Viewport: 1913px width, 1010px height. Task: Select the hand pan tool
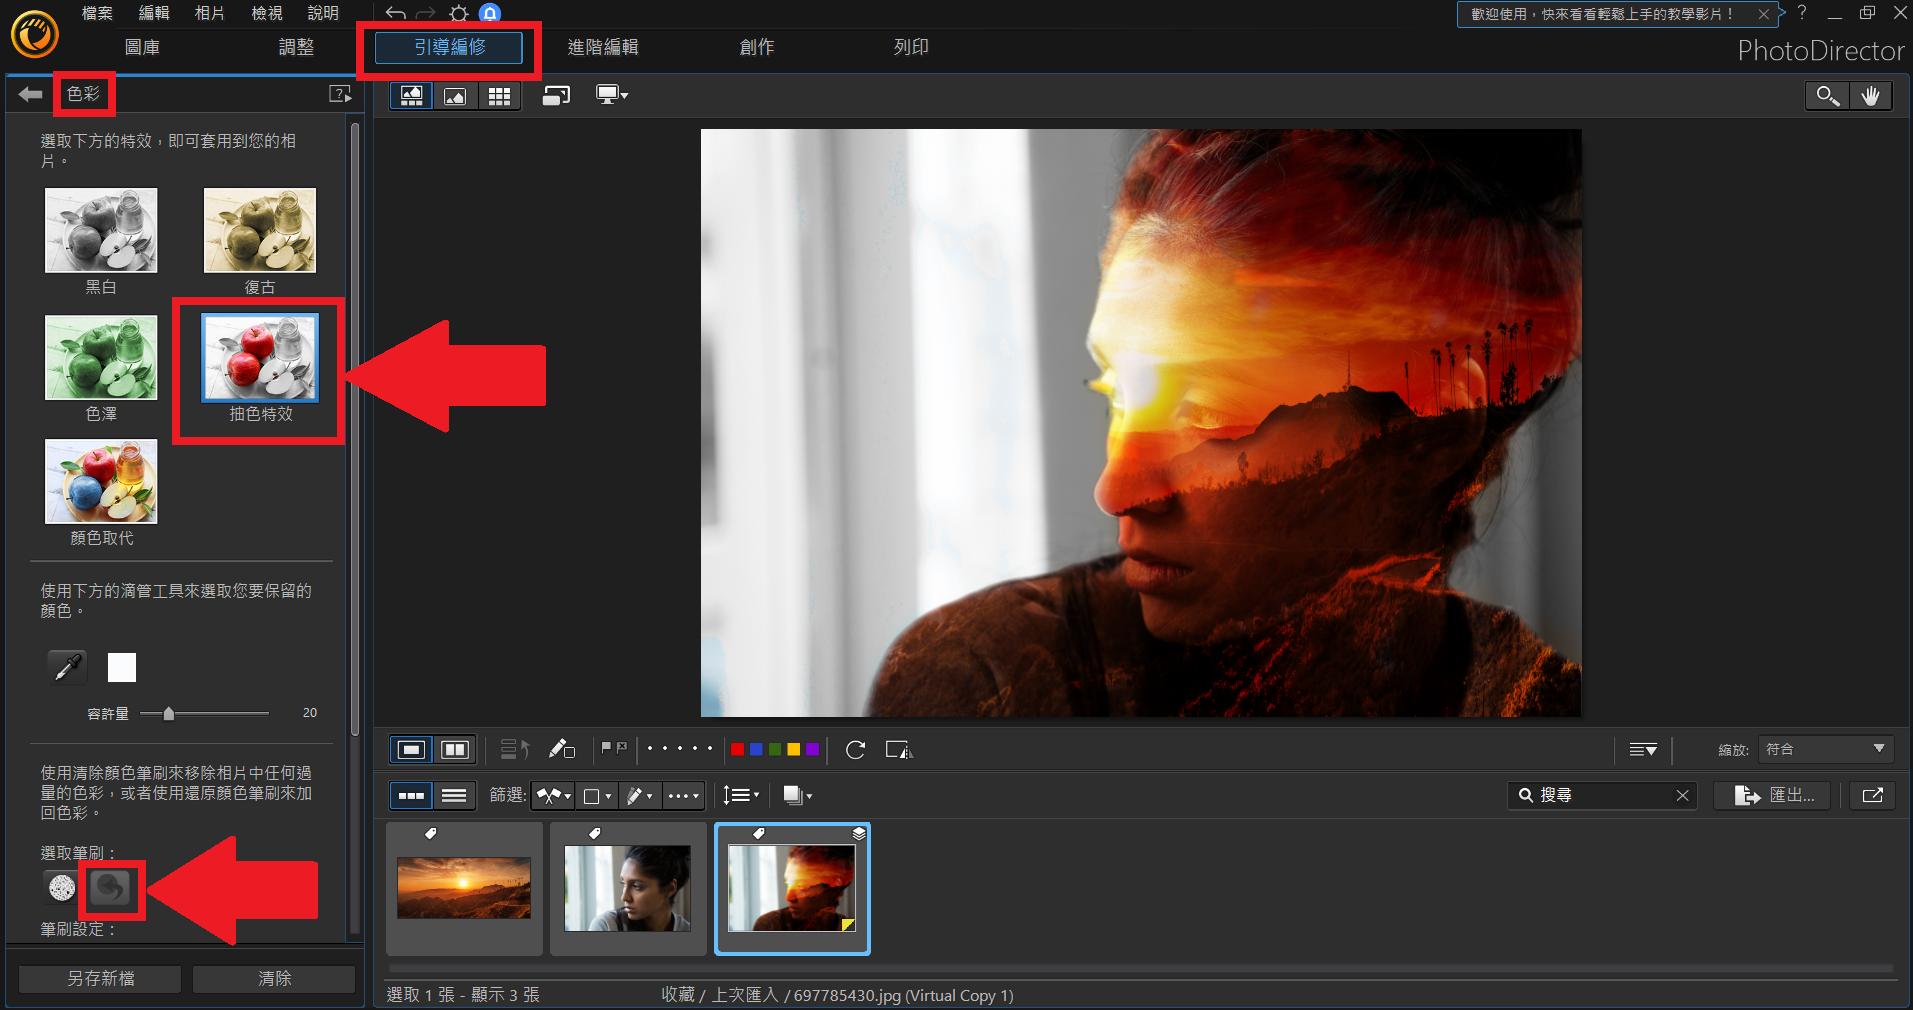tap(1870, 95)
